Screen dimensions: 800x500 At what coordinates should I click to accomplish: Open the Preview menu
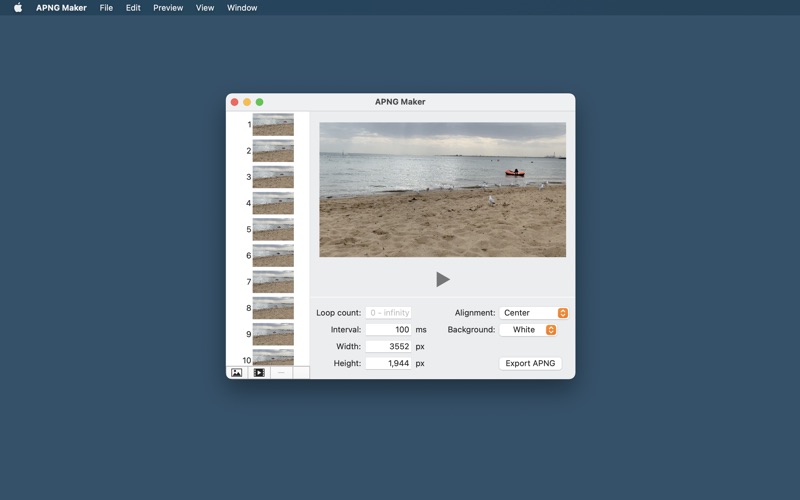pyautogui.click(x=168, y=8)
